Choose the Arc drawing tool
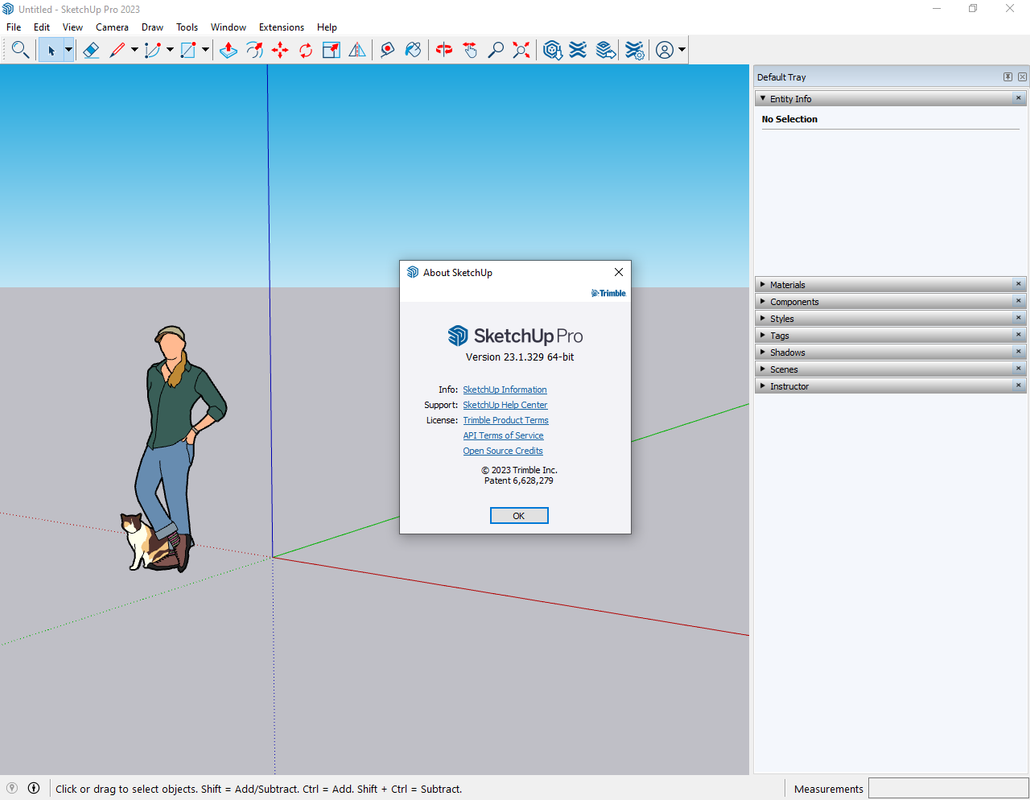The height and width of the screenshot is (800, 1030). [x=152, y=50]
